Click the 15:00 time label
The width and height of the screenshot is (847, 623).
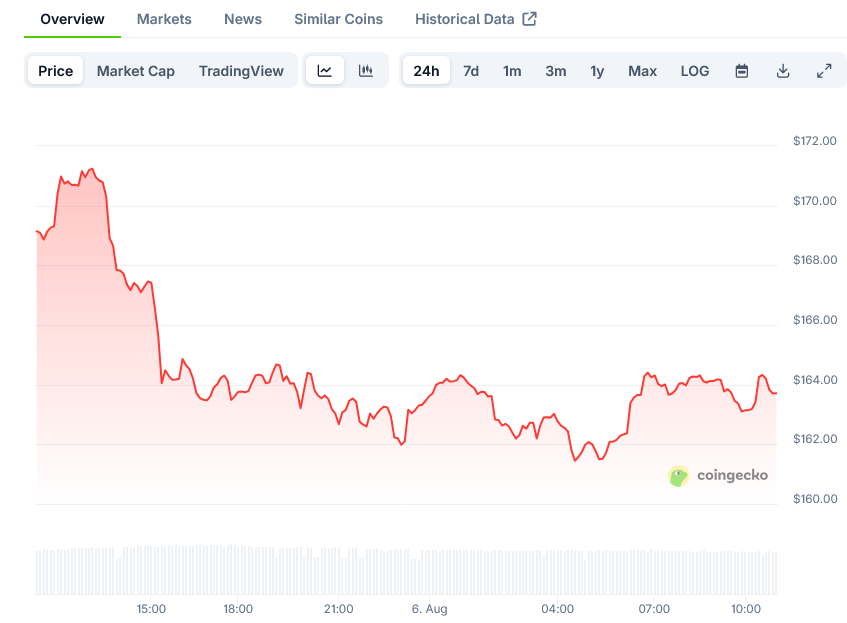[151, 609]
